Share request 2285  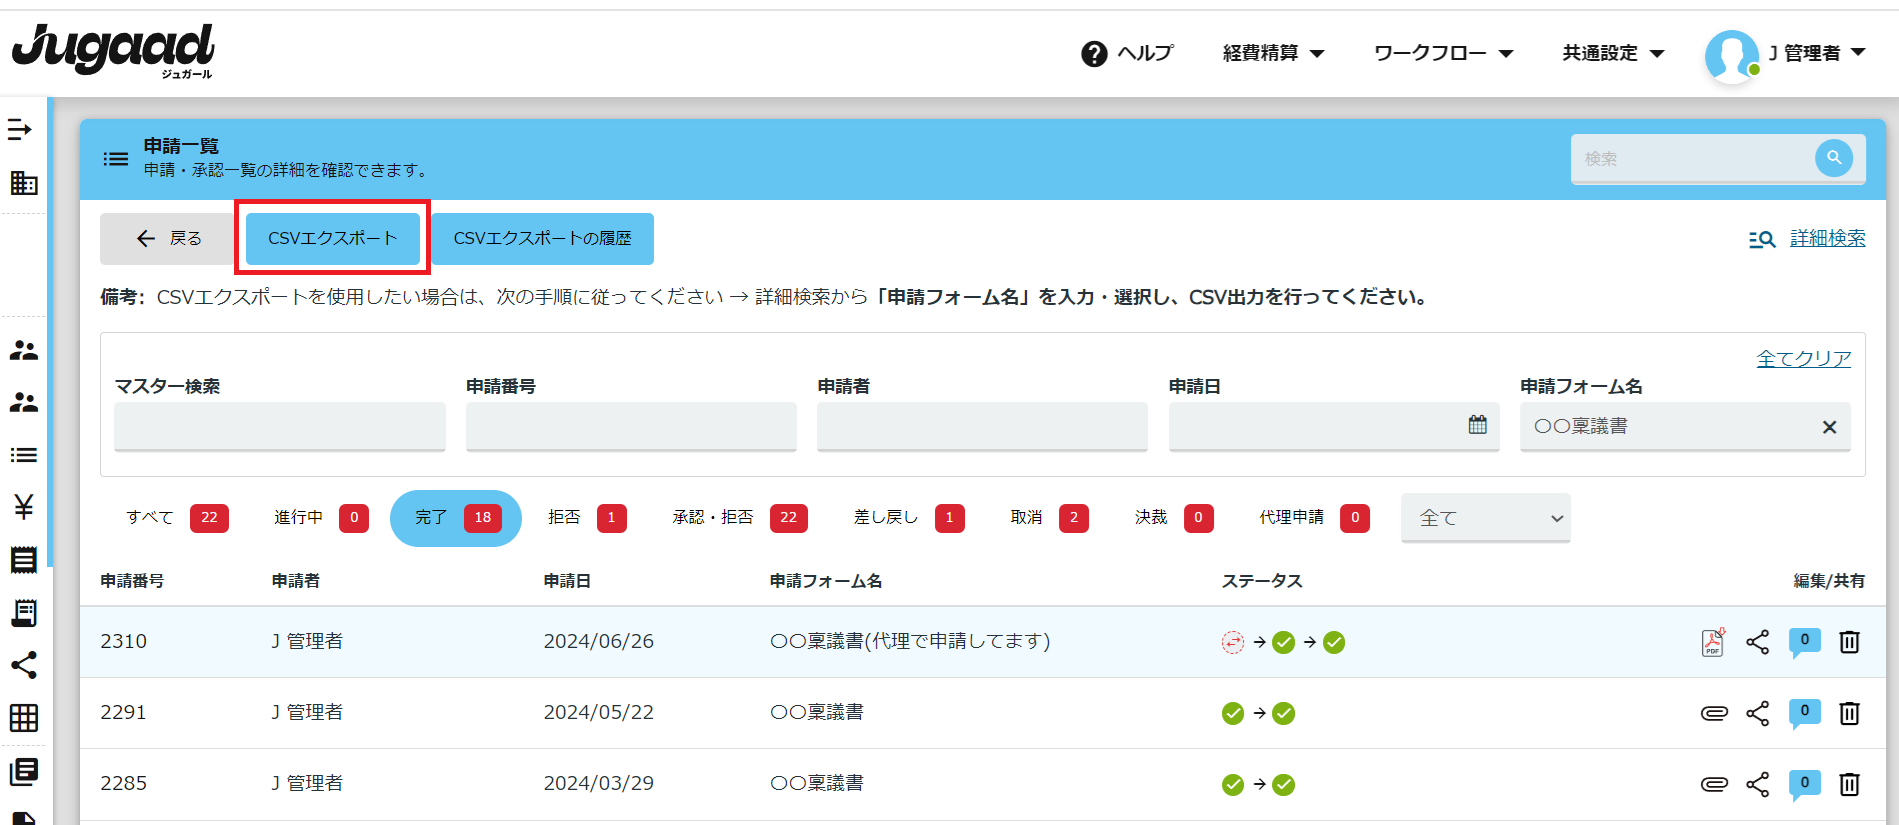[1757, 784]
